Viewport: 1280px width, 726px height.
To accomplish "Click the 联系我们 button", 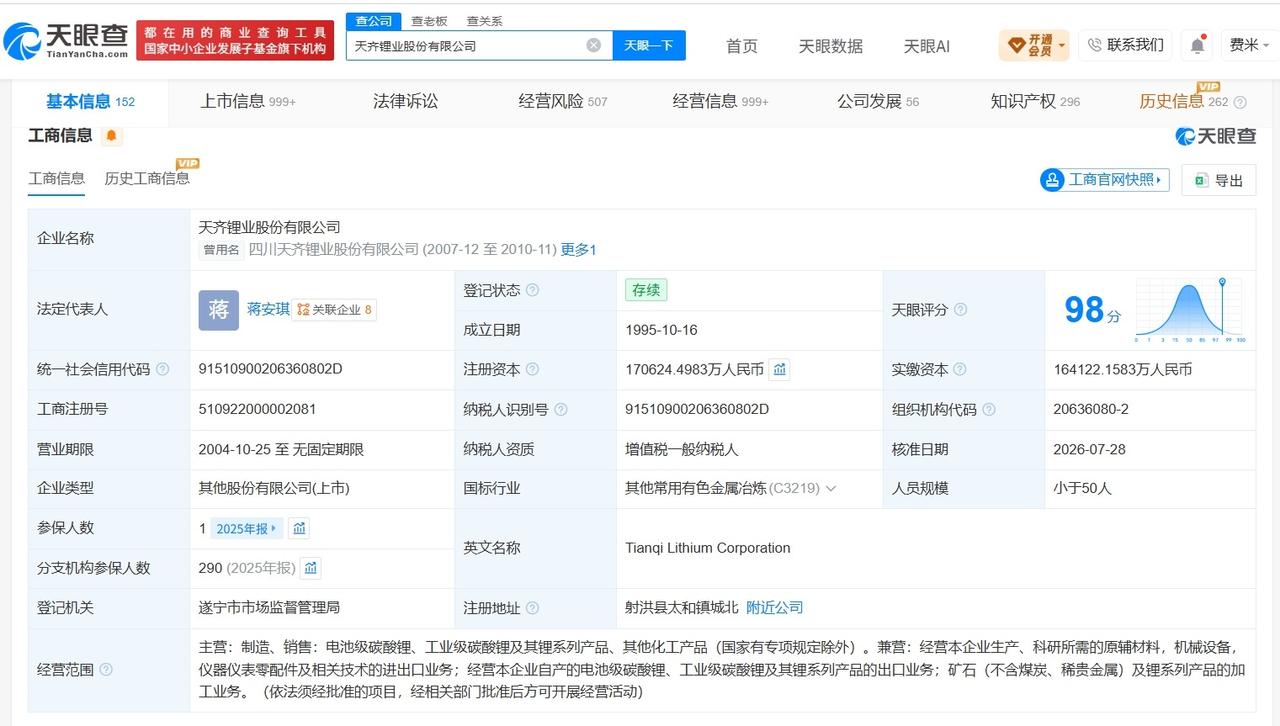I will click(x=1125, y=45).
